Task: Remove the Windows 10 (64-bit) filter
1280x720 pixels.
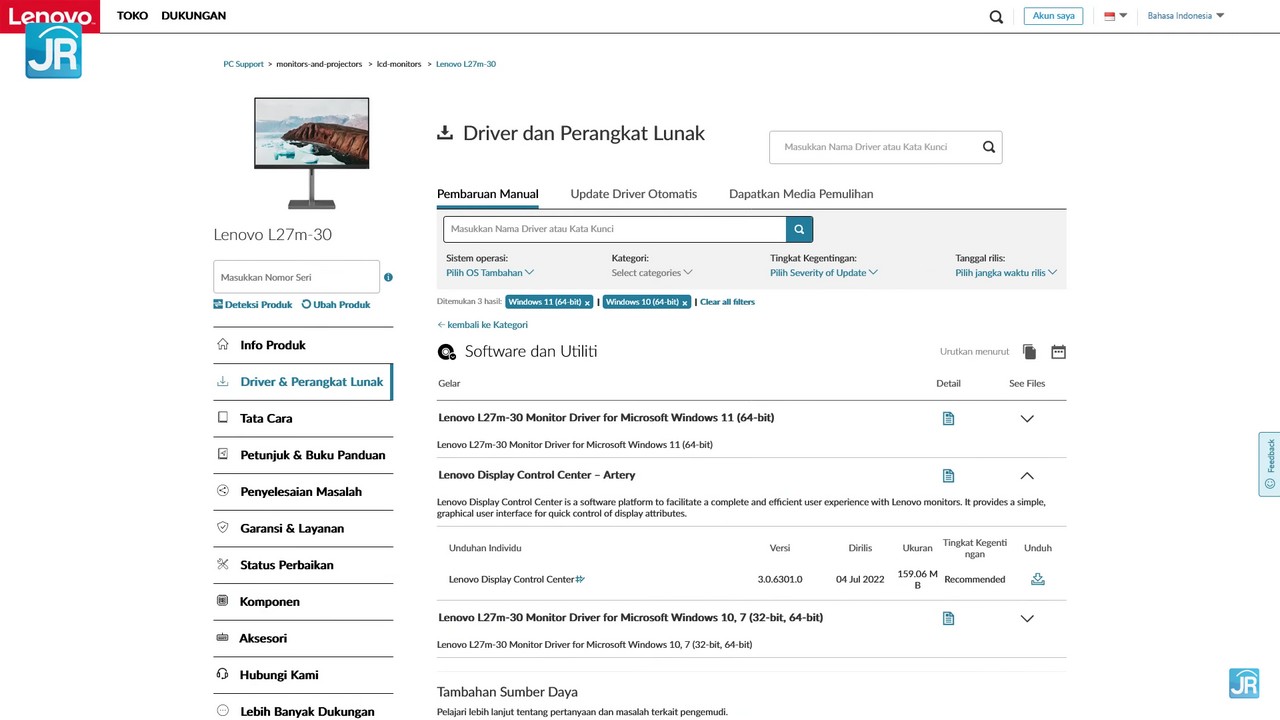Action: (684, 302)
